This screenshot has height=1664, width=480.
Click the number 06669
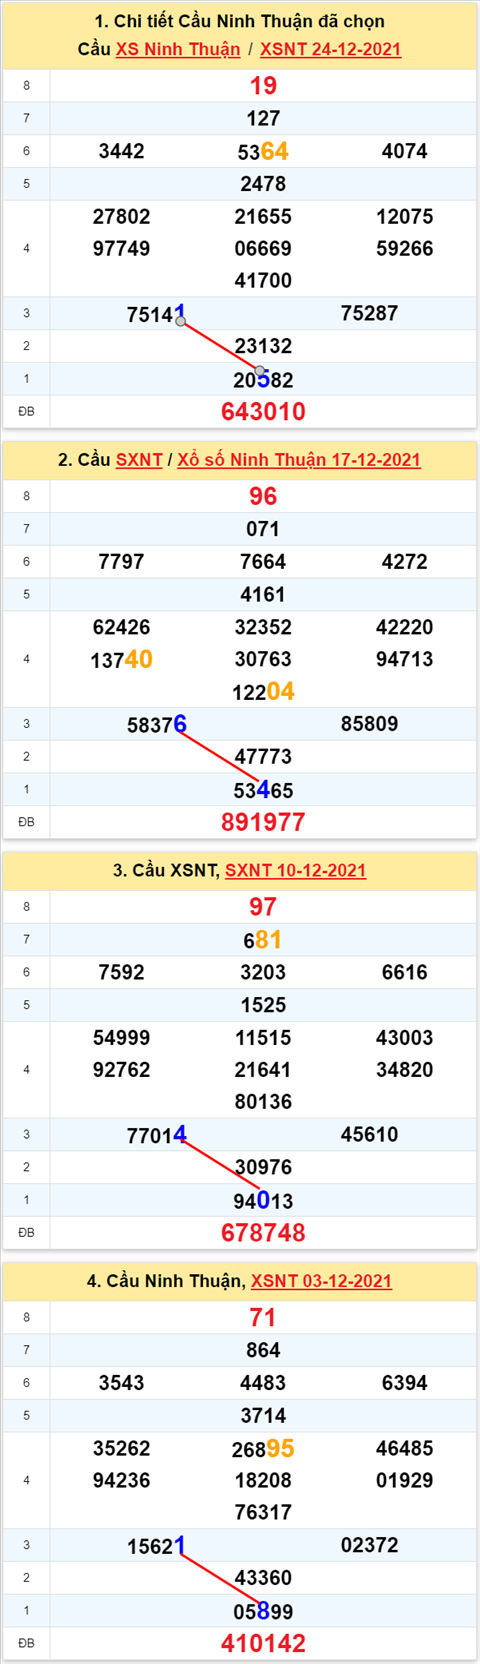coord(263,249)
